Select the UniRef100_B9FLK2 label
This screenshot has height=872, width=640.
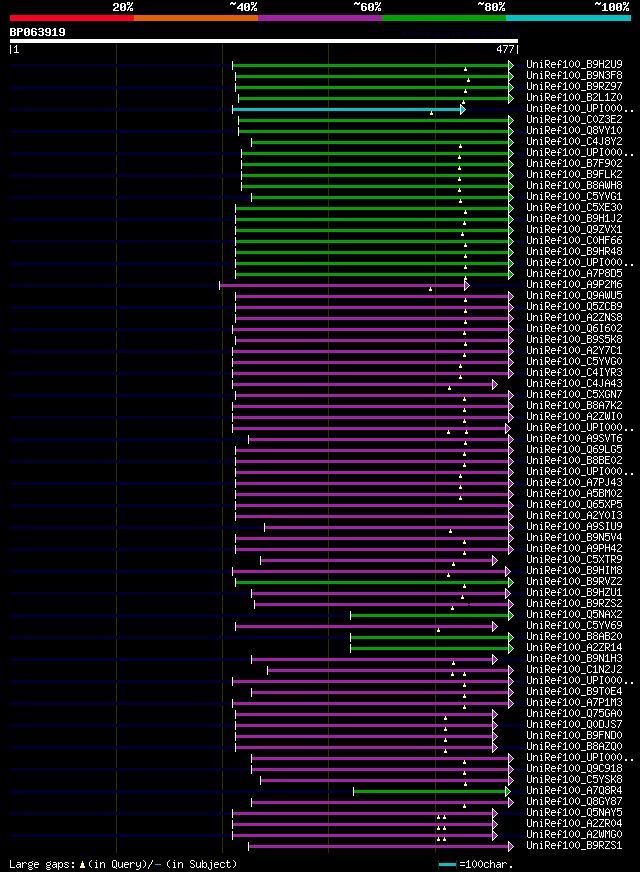coord(574,175)
